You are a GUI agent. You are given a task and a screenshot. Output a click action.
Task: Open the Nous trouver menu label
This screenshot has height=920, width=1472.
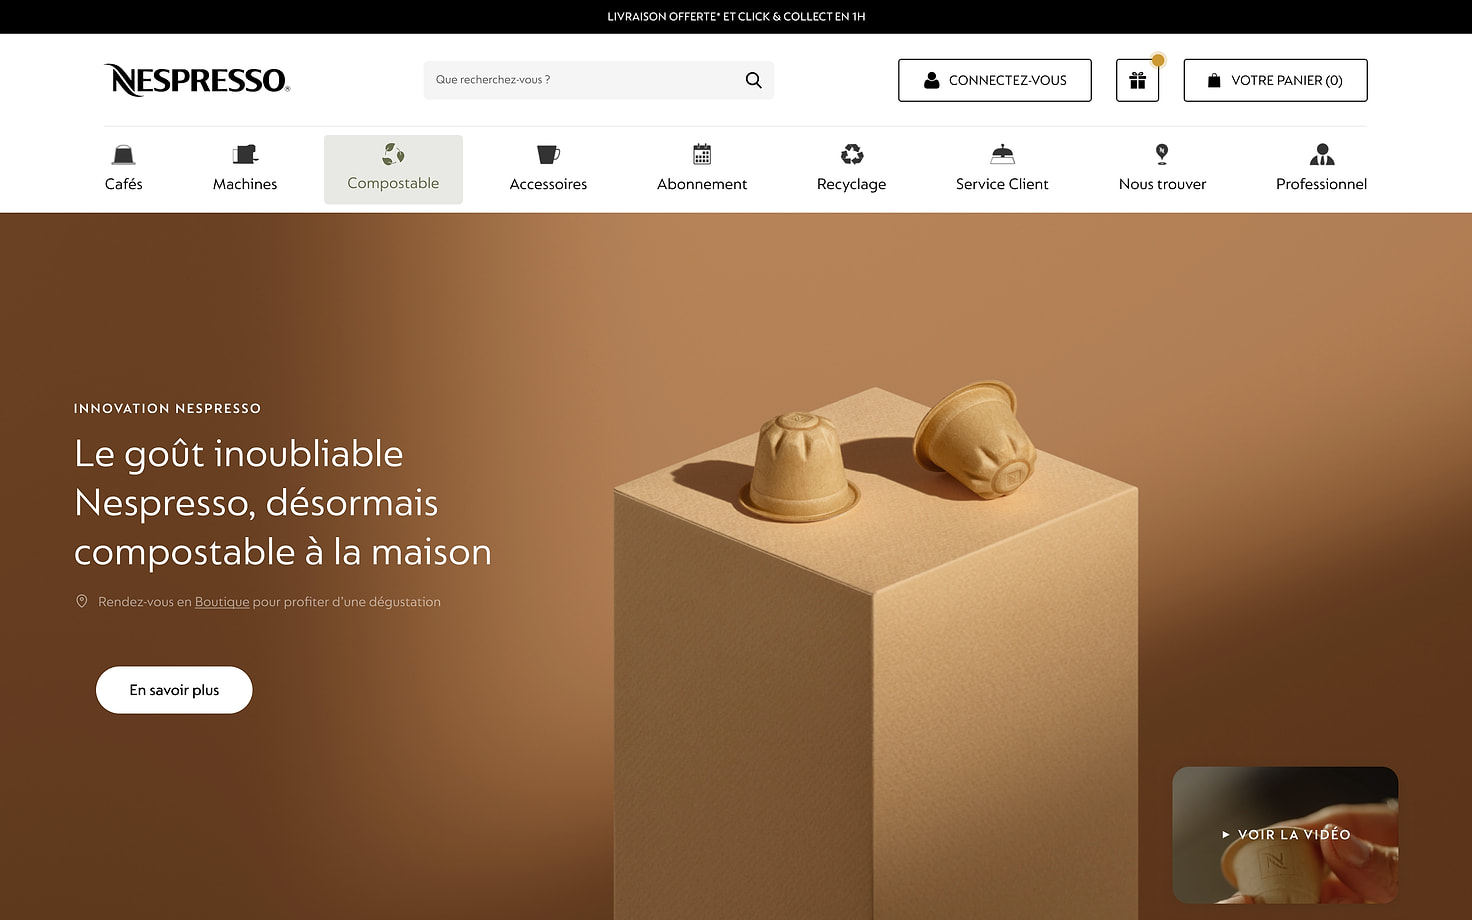1162,184
